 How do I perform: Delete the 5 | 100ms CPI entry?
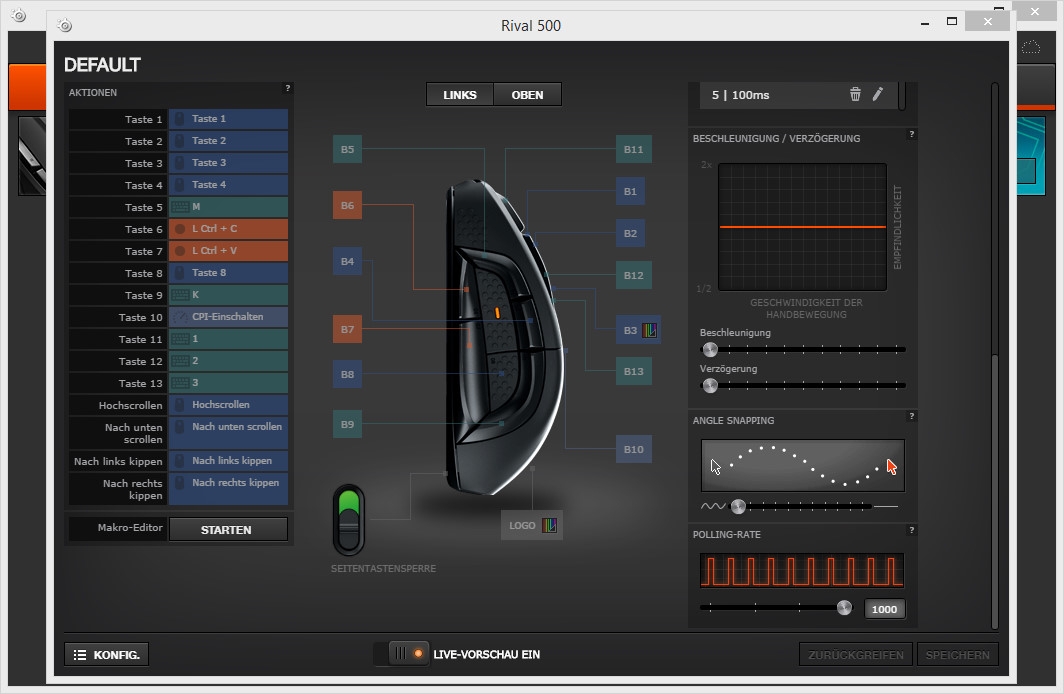(855, 94)
